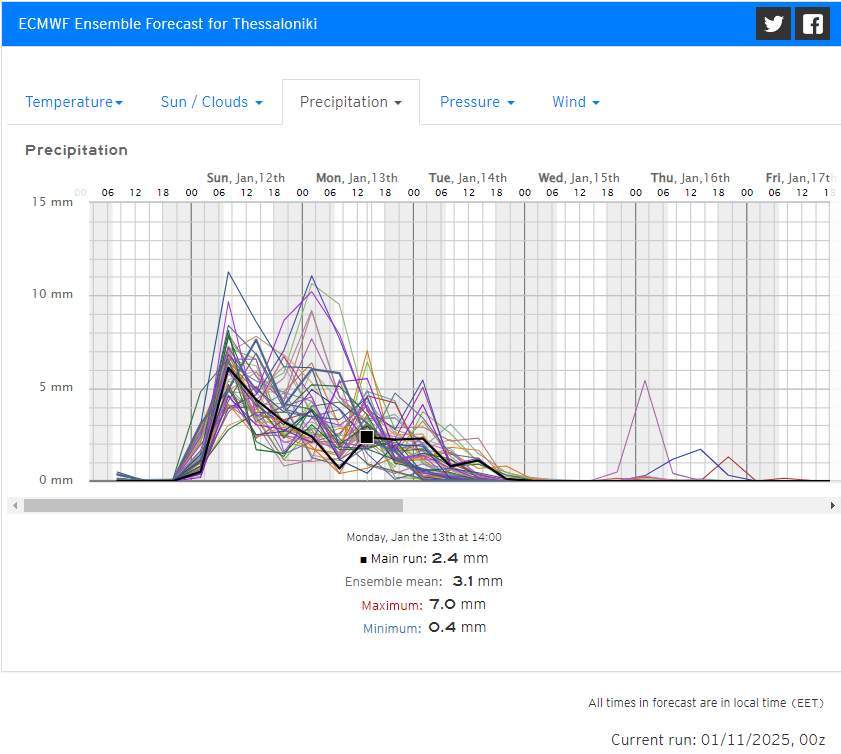Image resolution: width=841 pixels, height=754 pixels.
Task: Click the horizontal chart scrollbar thumb
Action: 213,505
